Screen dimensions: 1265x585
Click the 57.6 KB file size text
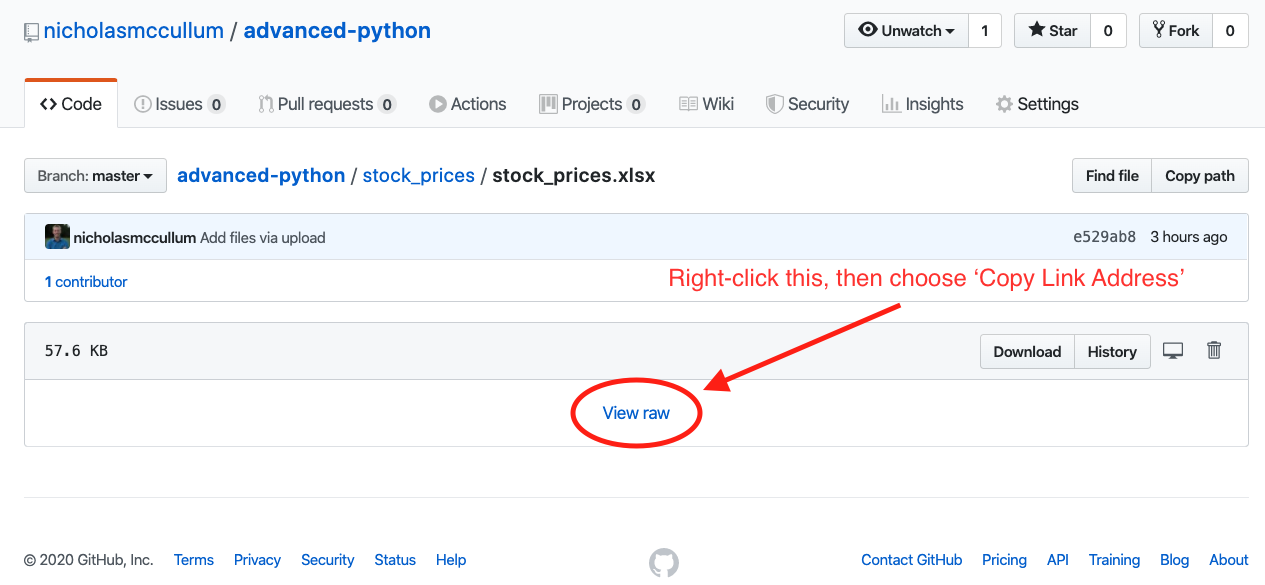pyautogui.click(x=76, y=351)
